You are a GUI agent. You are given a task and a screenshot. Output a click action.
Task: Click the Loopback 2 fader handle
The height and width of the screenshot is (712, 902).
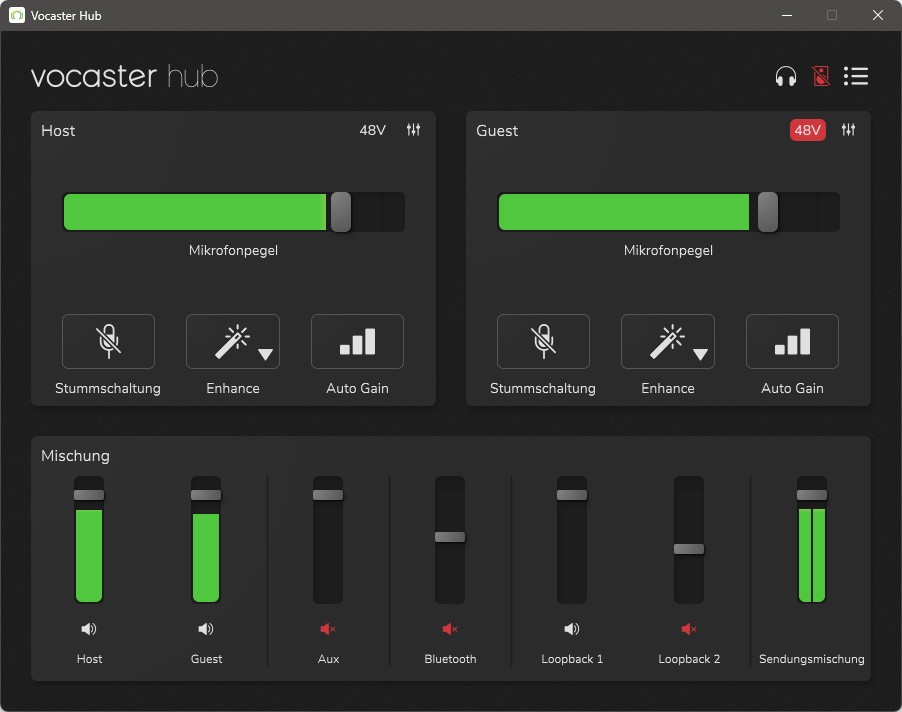(689, 549)
